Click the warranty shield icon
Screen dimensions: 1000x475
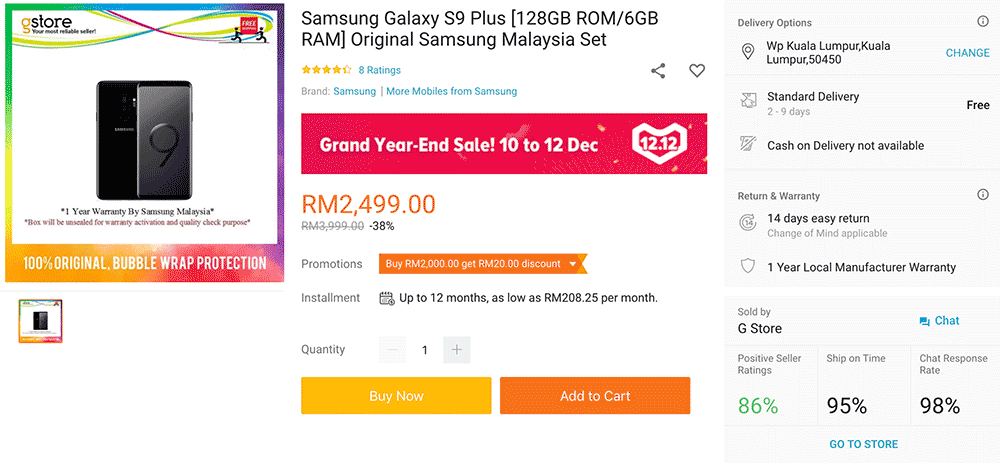(747, 267)
